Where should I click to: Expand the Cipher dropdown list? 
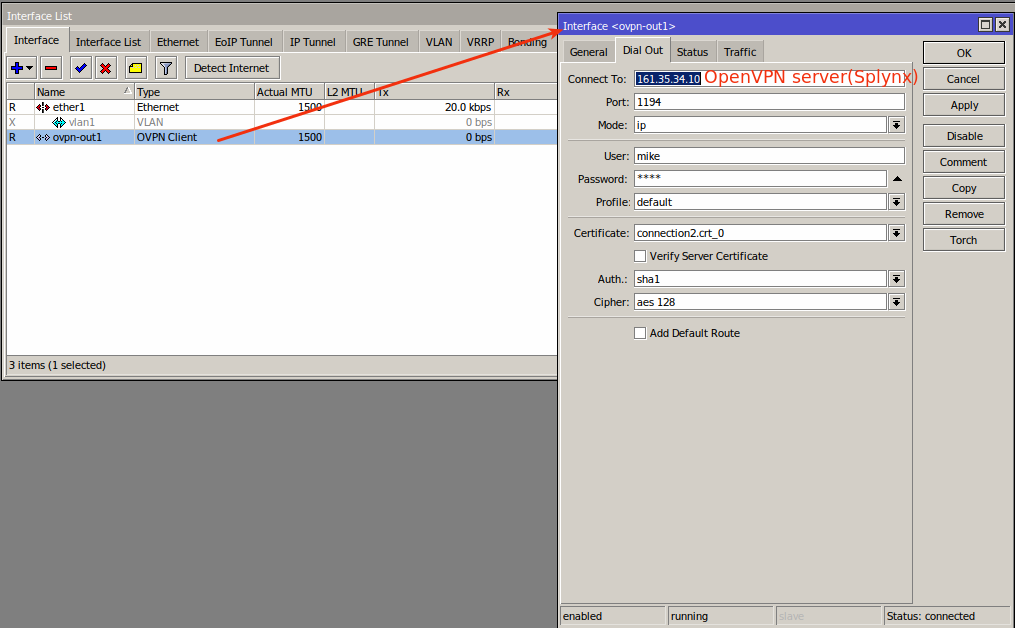897,302
